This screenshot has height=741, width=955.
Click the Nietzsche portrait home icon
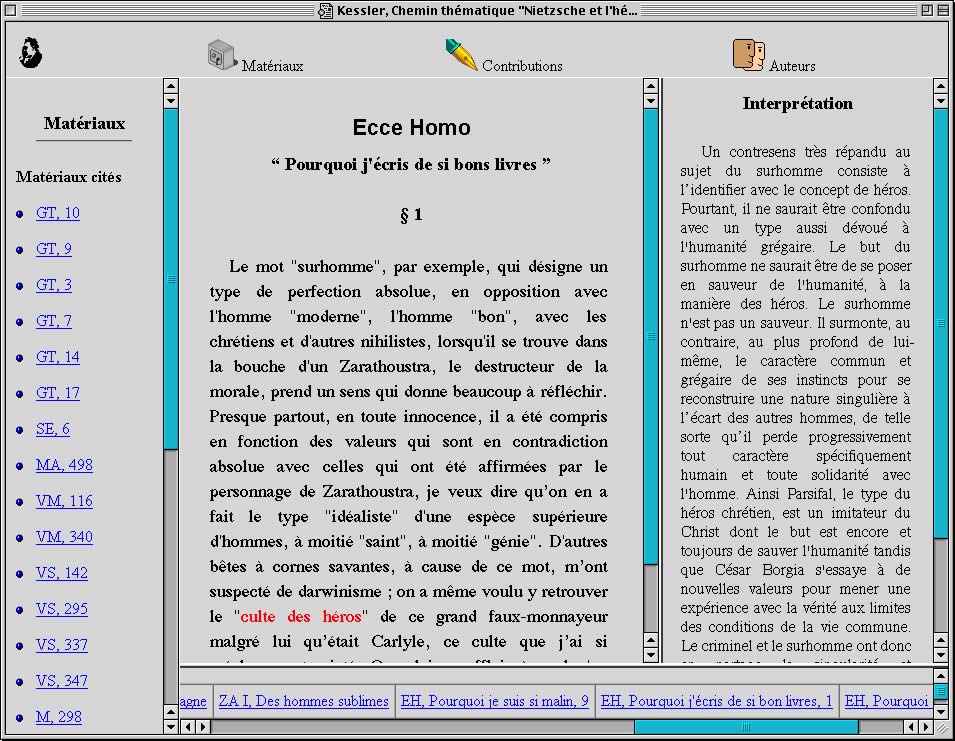[x=30, y=52]
